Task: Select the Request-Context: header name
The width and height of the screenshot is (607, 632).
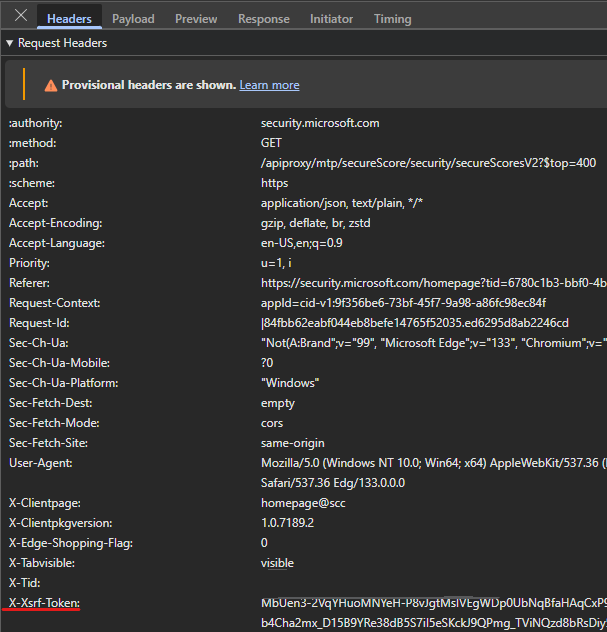Action: click(55, 303)
